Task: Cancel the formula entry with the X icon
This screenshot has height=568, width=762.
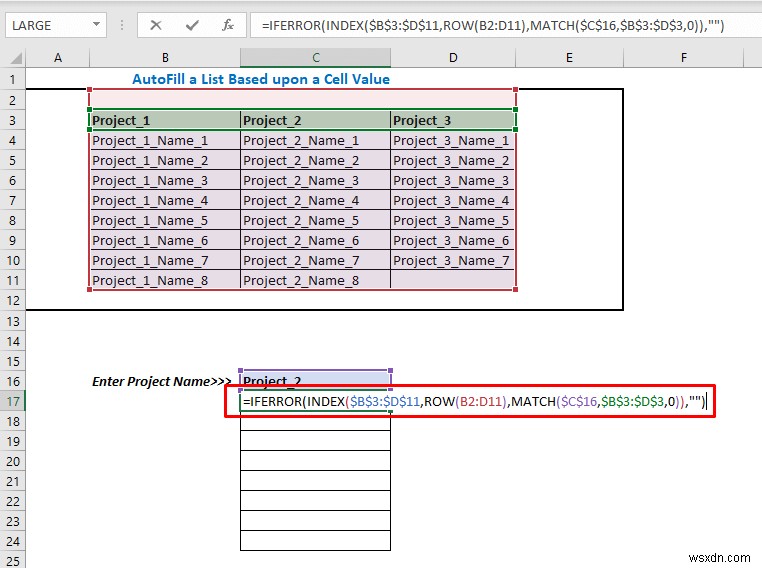Action: [156, 25]
